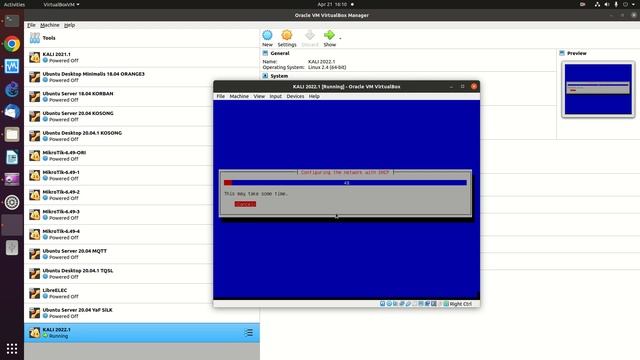Image resolution: width=640 pixels, height=360 pixels.
Task: Select Ubuntu Desktop 20.04.1 KOSONG VM
Action: click(x=142, y=136)
